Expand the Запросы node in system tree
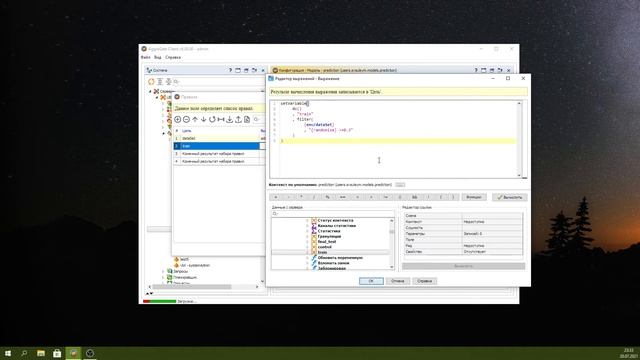Screen dimensions: 640x360 point(164,271)
